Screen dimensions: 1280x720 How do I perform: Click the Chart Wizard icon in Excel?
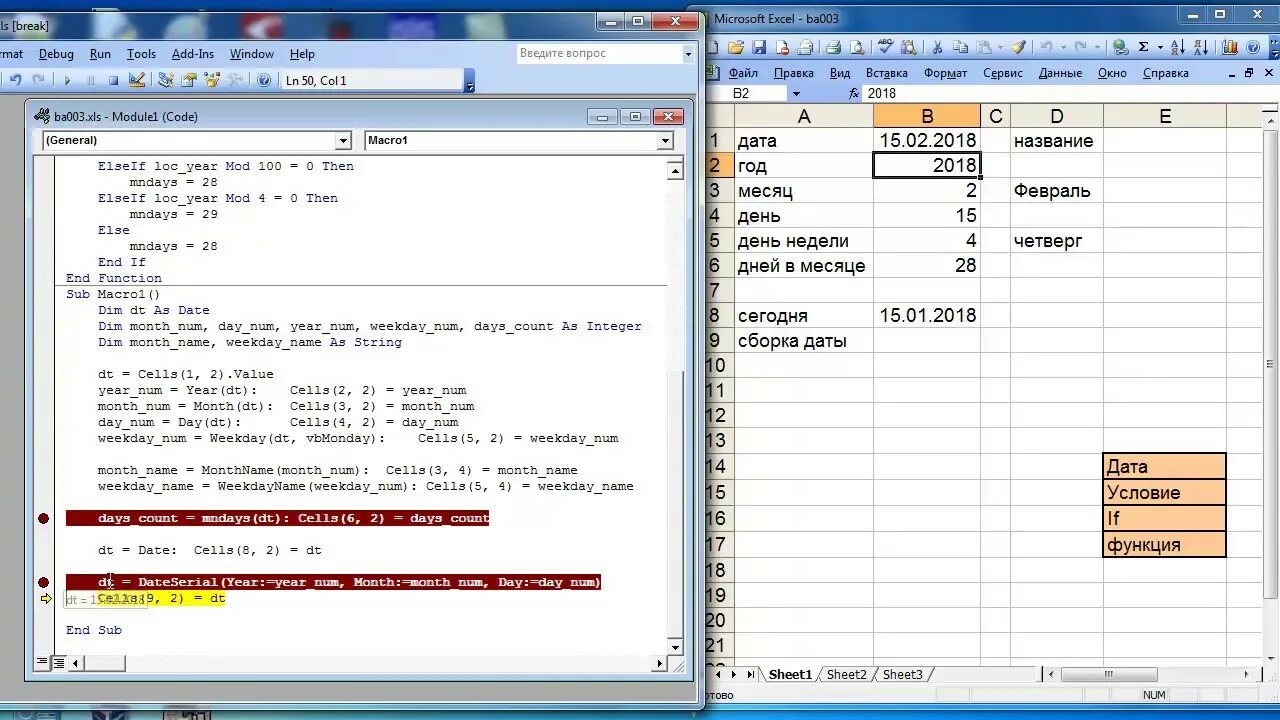[x=1229, y=47]
